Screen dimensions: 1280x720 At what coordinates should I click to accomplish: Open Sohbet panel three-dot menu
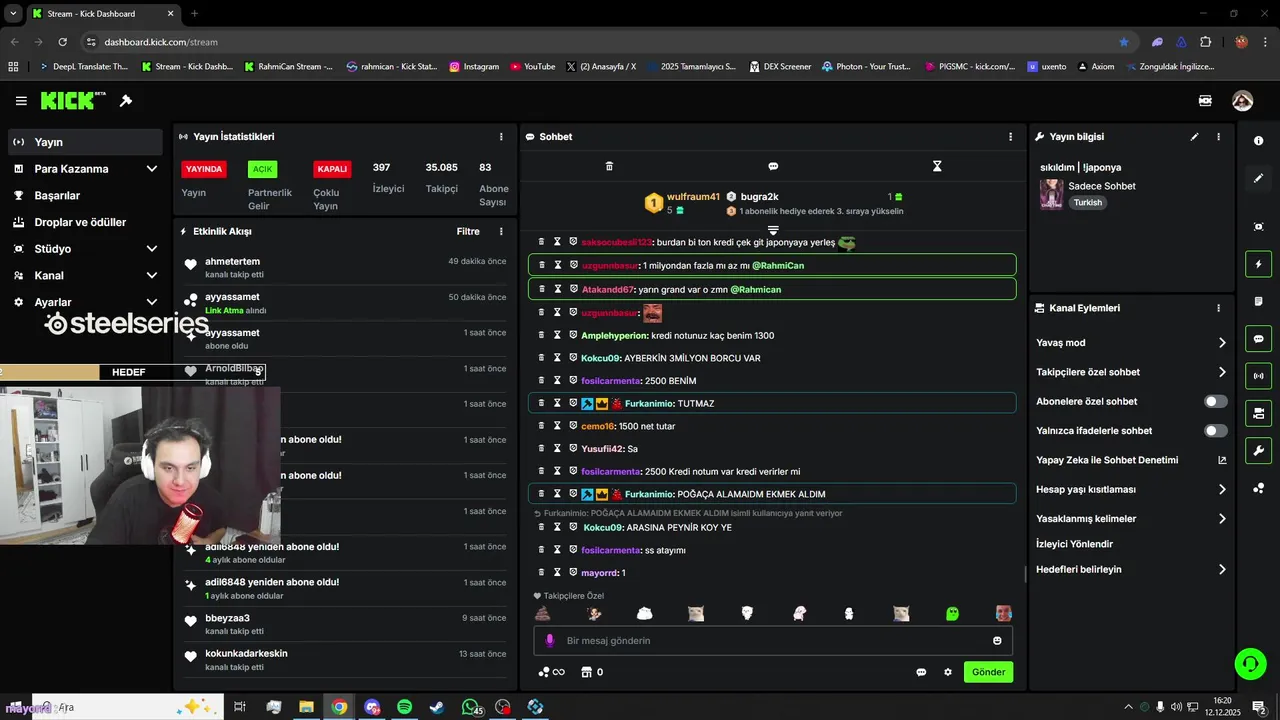[1010, 137]
